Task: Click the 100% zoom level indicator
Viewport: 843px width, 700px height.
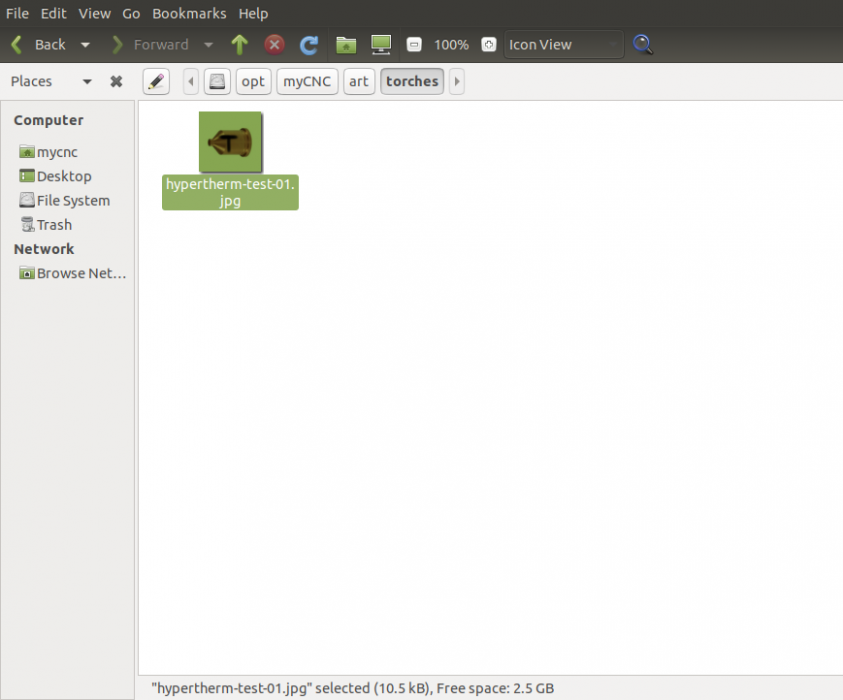Action: [x=451, y=44]
